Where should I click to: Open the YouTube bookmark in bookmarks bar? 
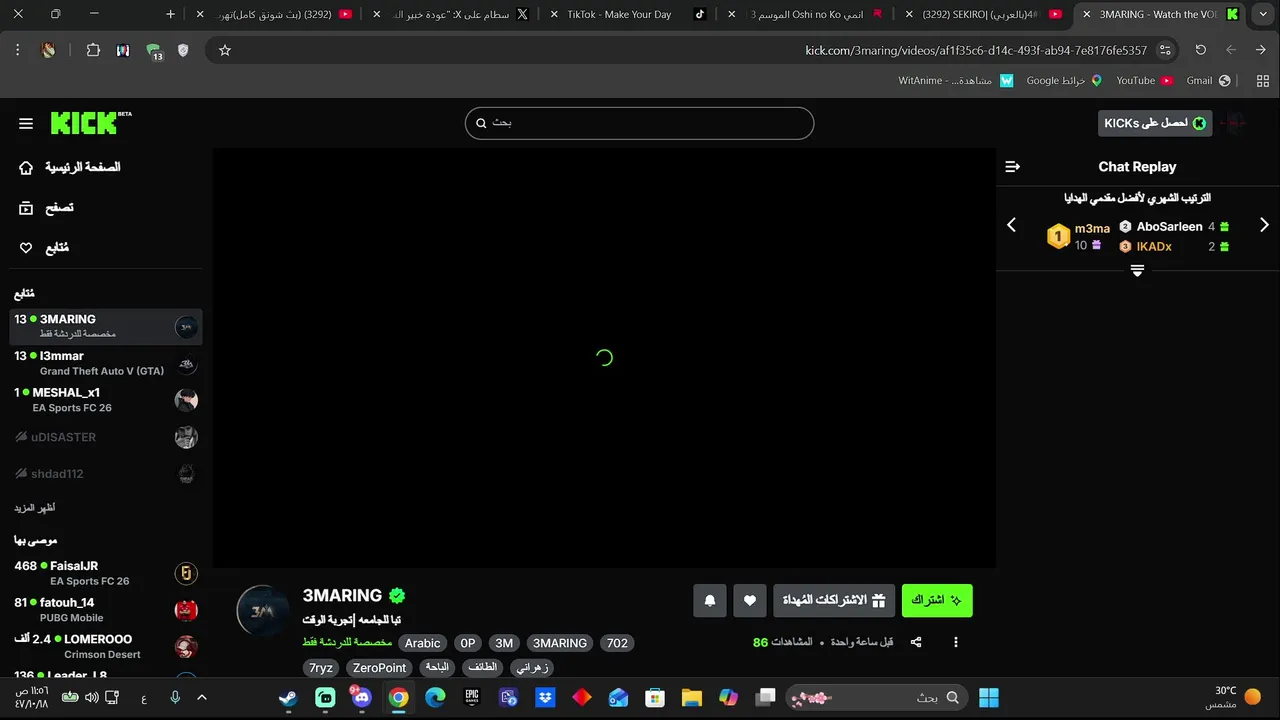pyautogui.click(x=1145, y=80)
